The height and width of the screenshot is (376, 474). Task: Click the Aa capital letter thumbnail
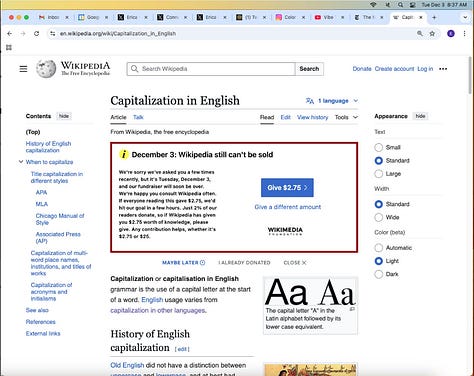coord(310,292)
